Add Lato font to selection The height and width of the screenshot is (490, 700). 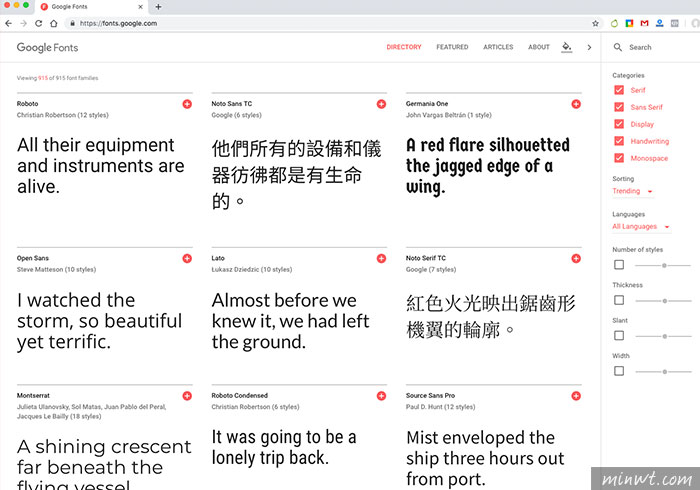(381, 258)
